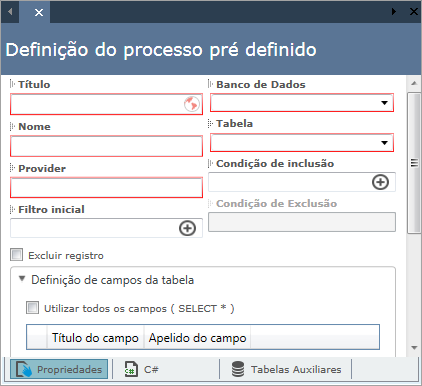The image size is (422, 386).
Task: Check the Excluir registro checkbox
Action: pos(17,255)
